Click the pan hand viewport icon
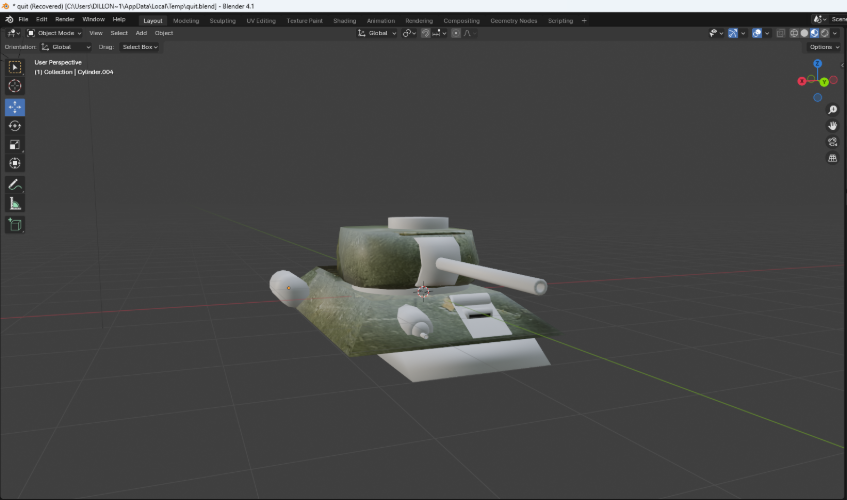The image size is (847, 500). [832, 126]
